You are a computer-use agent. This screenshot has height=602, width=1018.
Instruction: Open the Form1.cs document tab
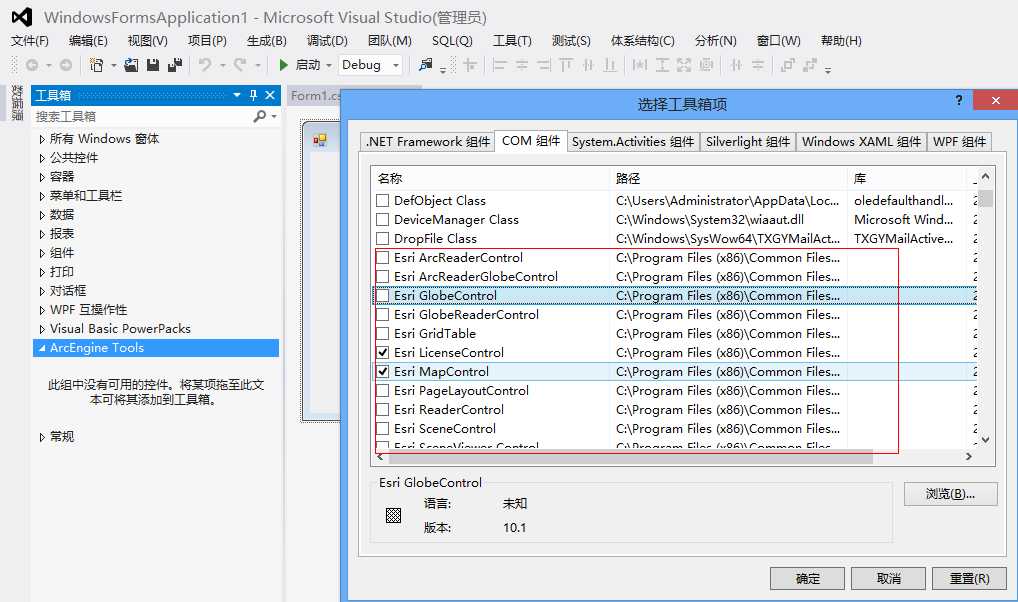pyautogui.click(x=315, y=95)
